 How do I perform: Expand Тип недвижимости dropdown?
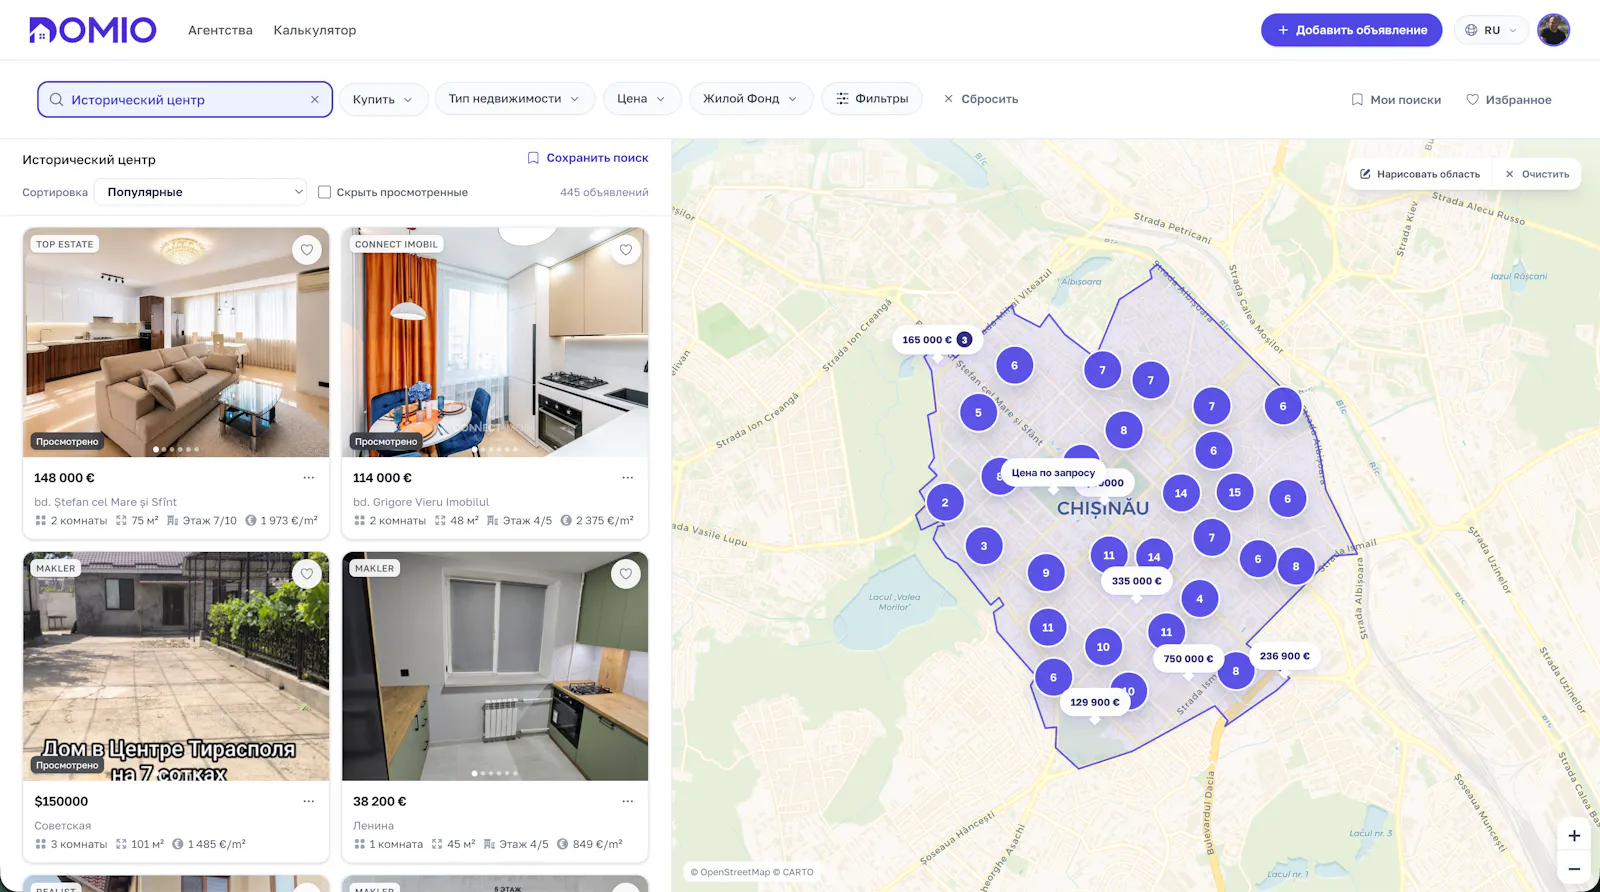[x=514, y=99]
